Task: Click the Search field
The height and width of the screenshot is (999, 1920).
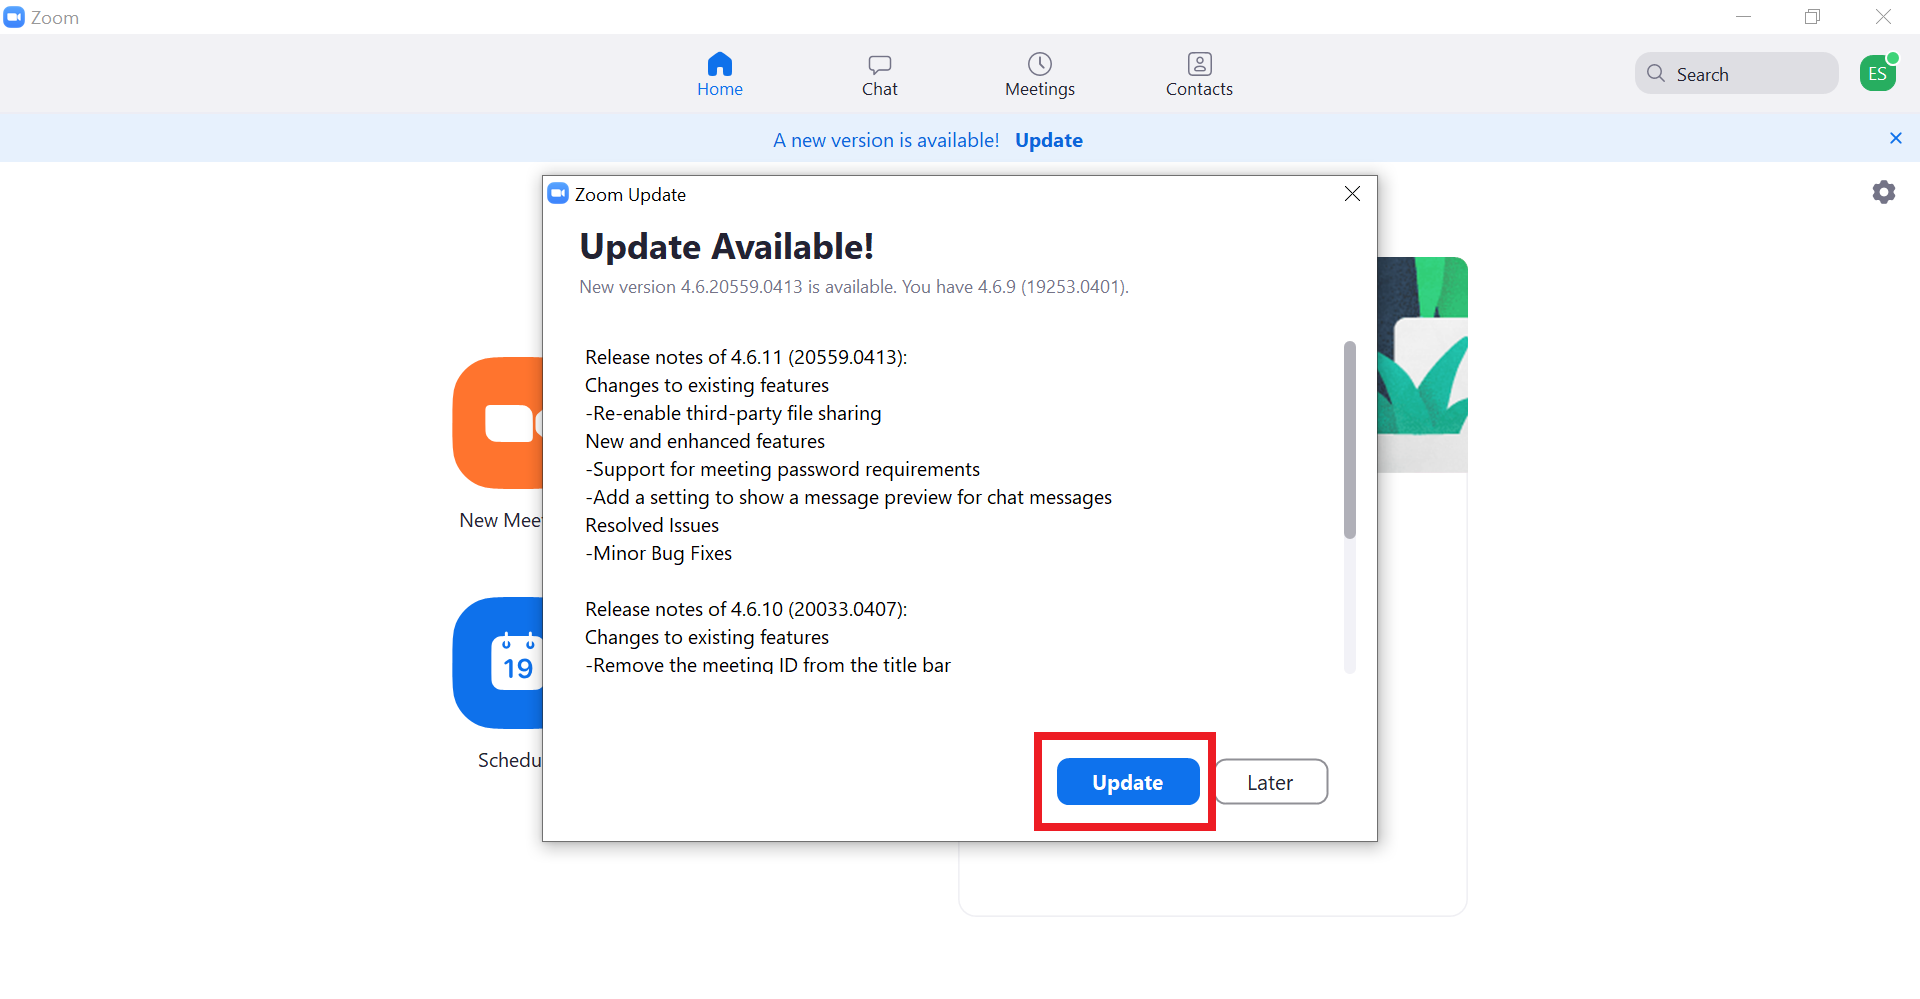Action: pyautogui.click(x=1736, y=74)
